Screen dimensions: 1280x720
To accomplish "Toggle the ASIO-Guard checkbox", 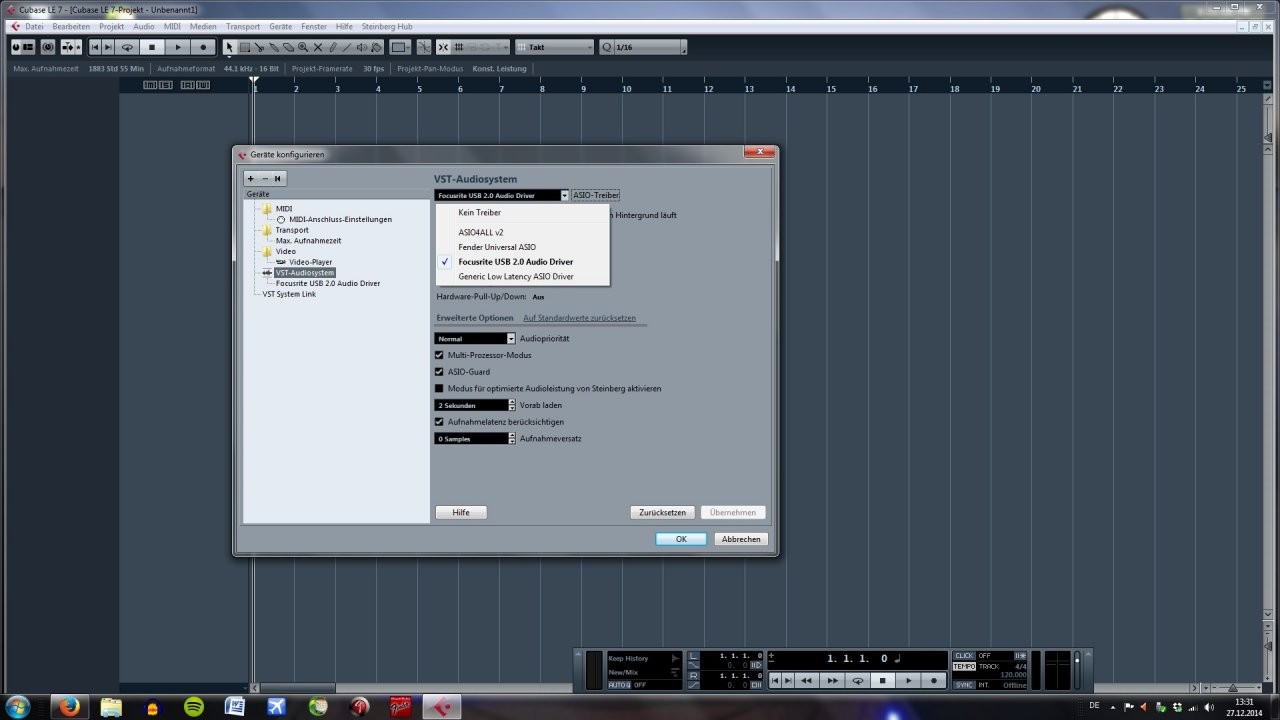I will (439, 372).
